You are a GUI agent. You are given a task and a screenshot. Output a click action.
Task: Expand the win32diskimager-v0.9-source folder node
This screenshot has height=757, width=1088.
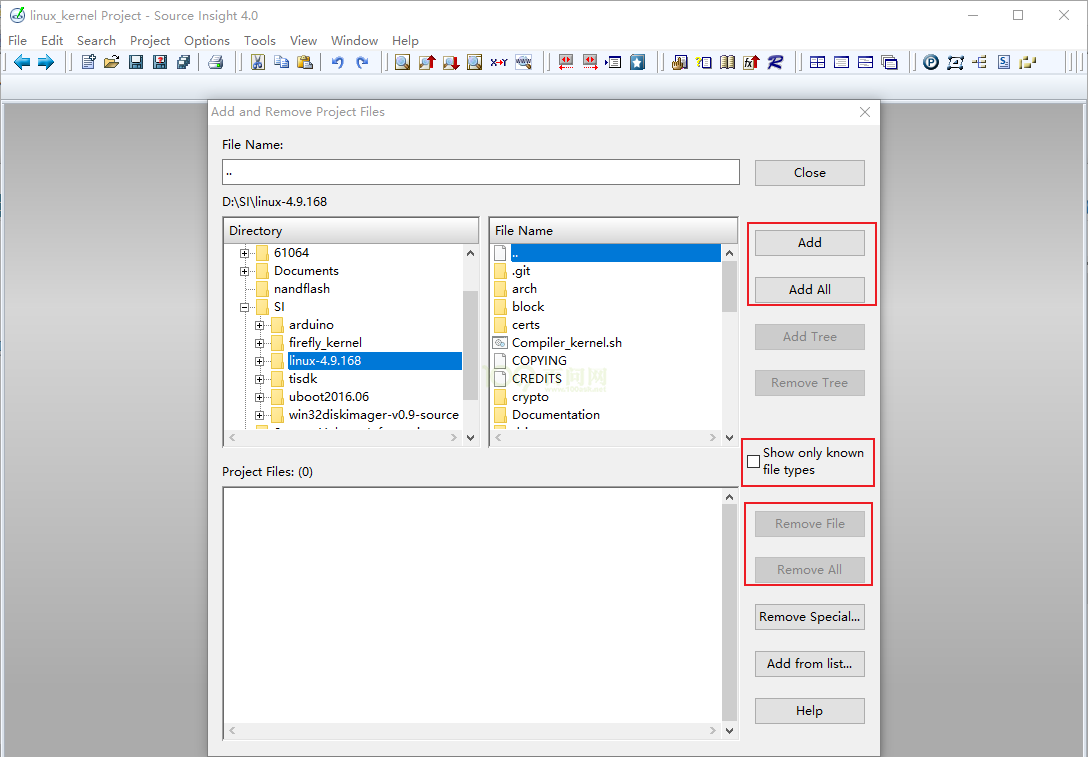[260, 416]
